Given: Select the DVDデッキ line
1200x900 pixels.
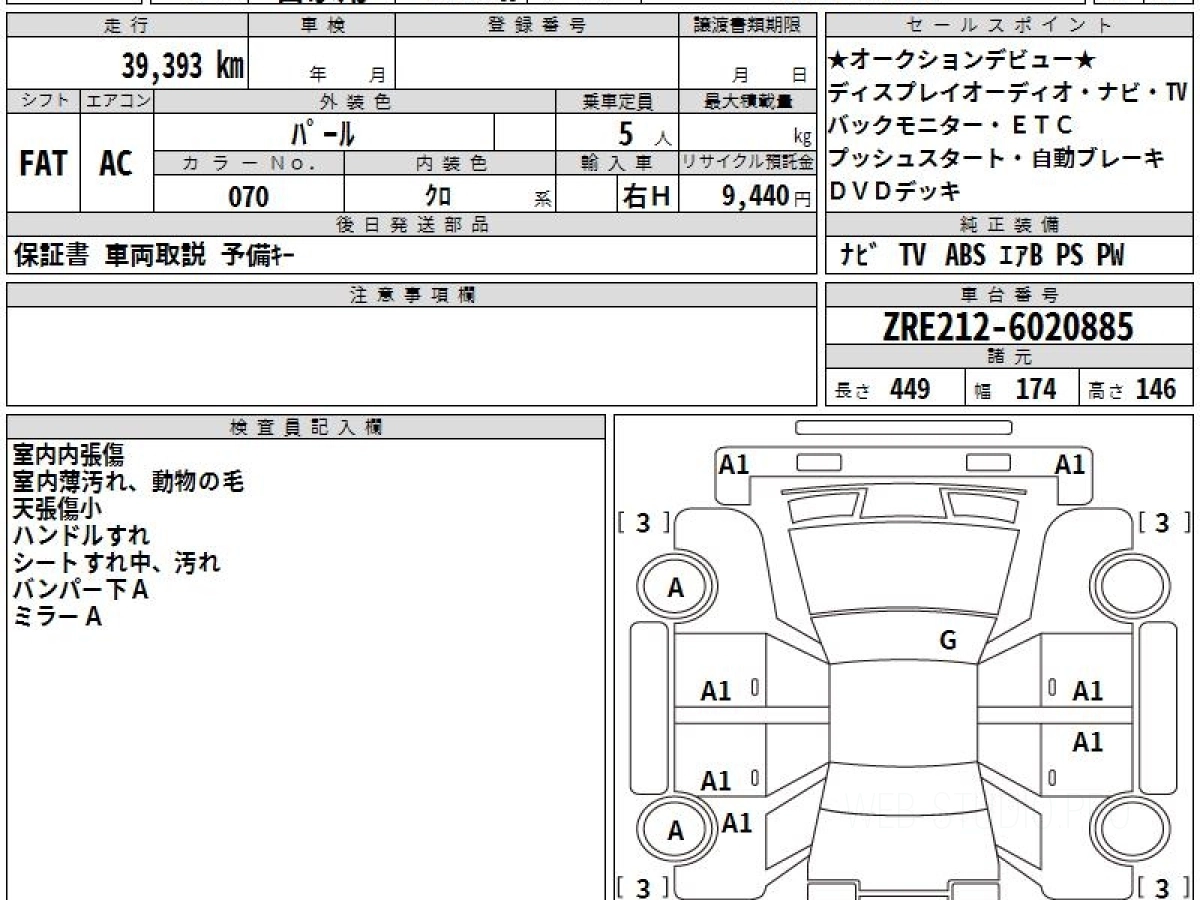Looking at the screenshot, I should pyautogui.click(x=895, y=190).
